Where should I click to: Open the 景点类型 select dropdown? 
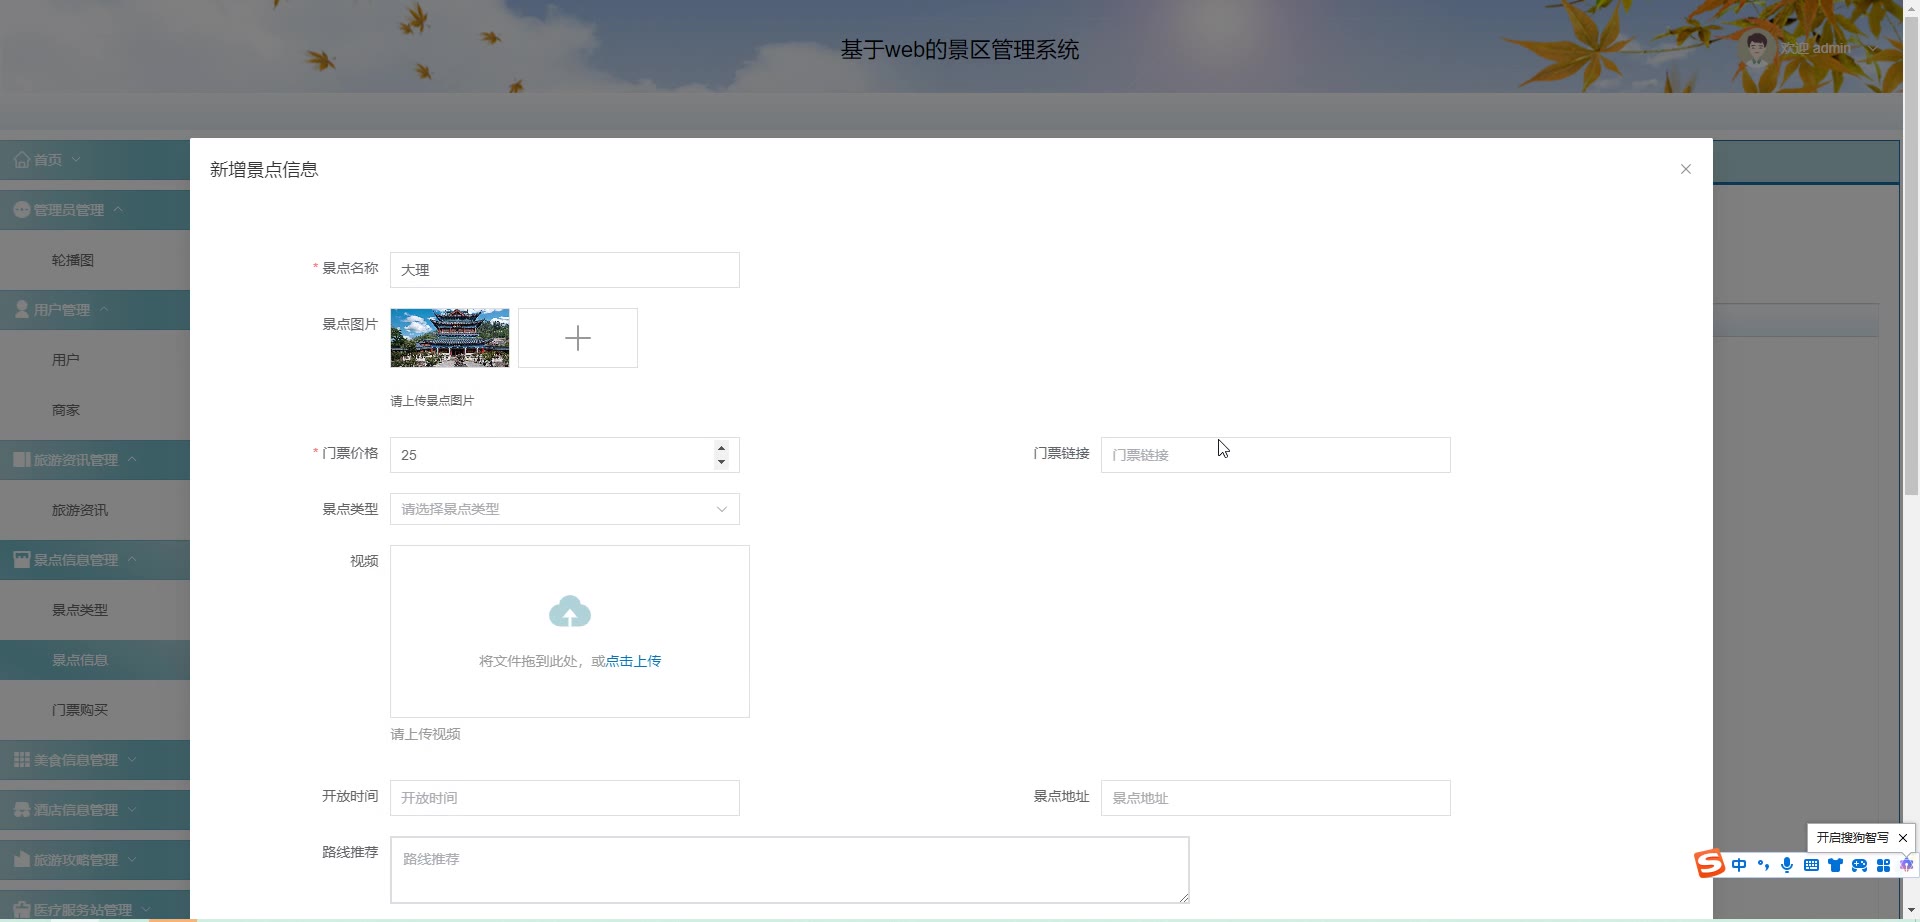(565, 509)
